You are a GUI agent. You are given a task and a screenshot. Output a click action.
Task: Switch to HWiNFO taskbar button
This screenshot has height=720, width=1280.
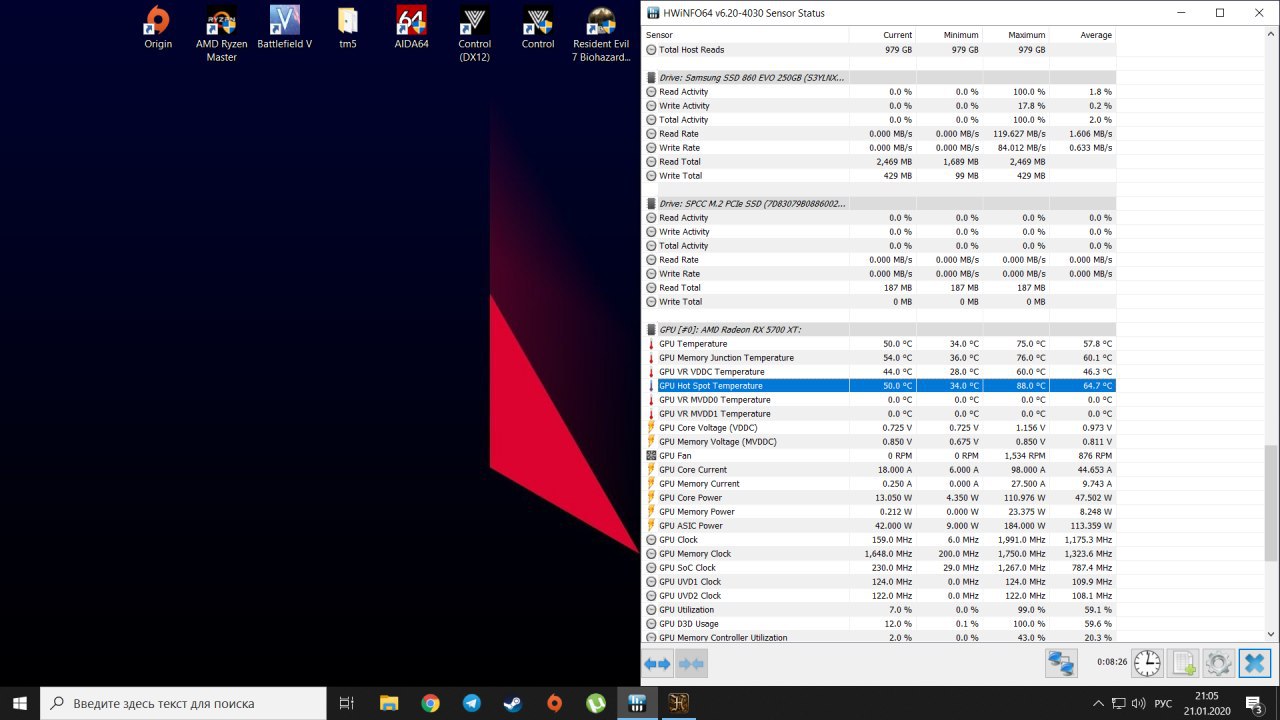(637, 703)
